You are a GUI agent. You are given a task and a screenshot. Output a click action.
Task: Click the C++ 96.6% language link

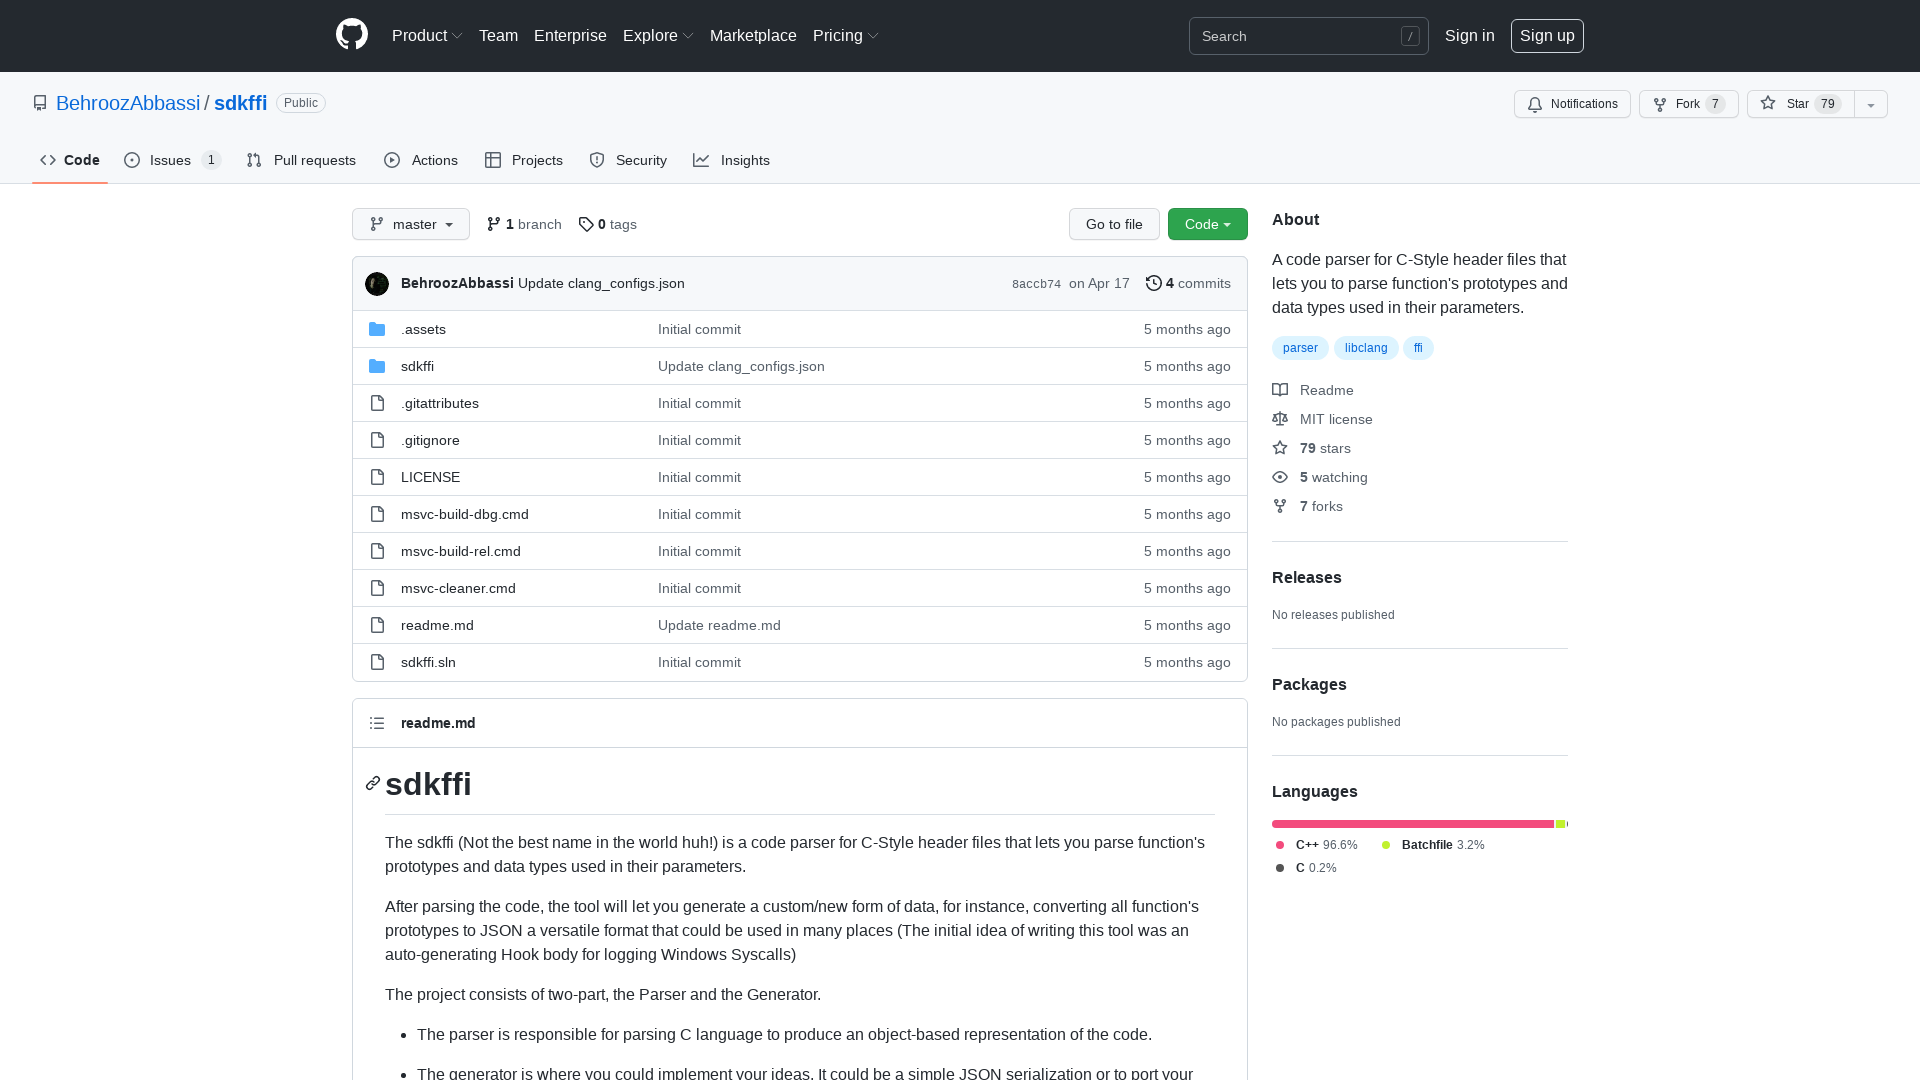tap(1317, 845)
